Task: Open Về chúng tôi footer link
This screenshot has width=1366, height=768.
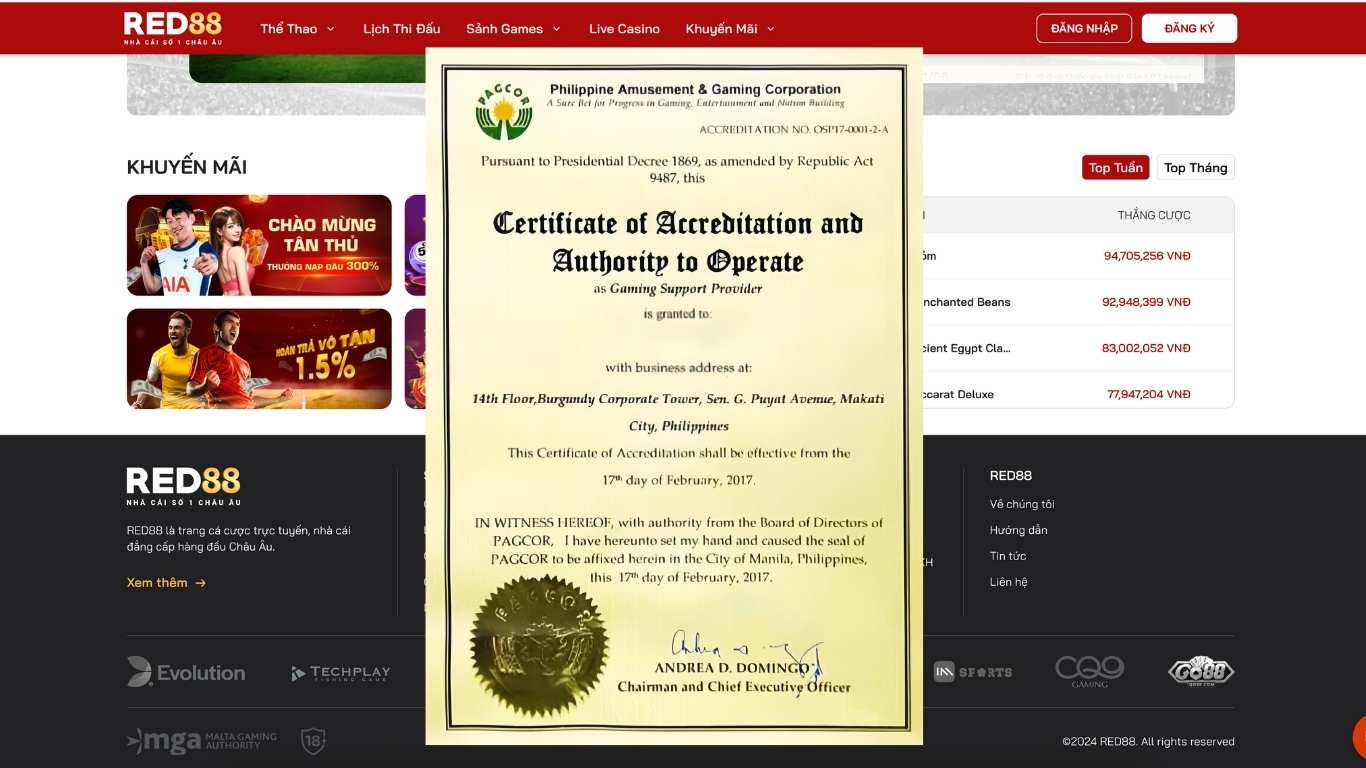Action: click(x=1022, y=504)
